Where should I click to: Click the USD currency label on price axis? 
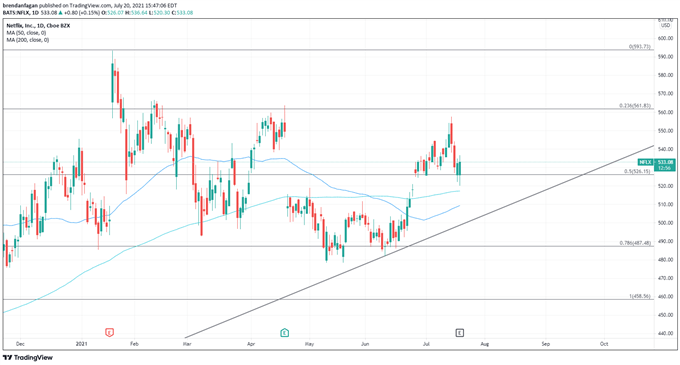coord(666,26)
